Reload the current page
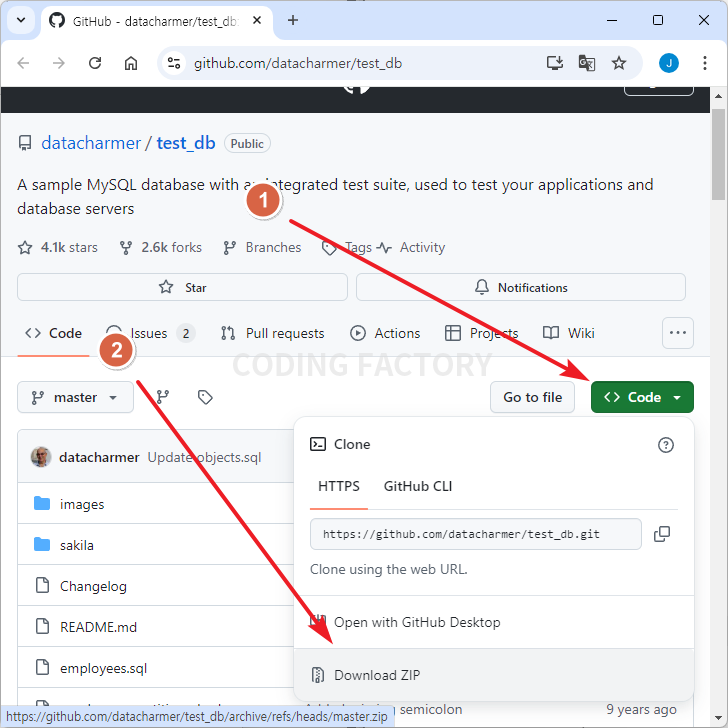Viewport: 728px width, 728px height. click(x=95, y=63)
